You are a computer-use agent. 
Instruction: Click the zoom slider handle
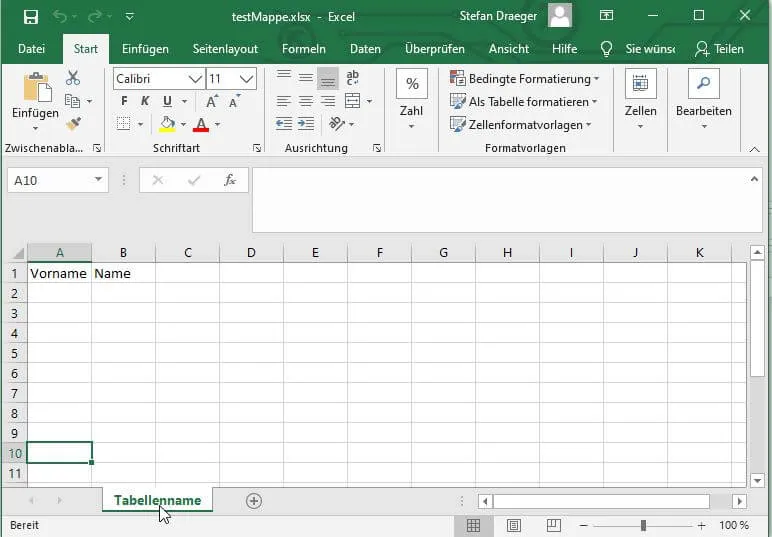644,525
